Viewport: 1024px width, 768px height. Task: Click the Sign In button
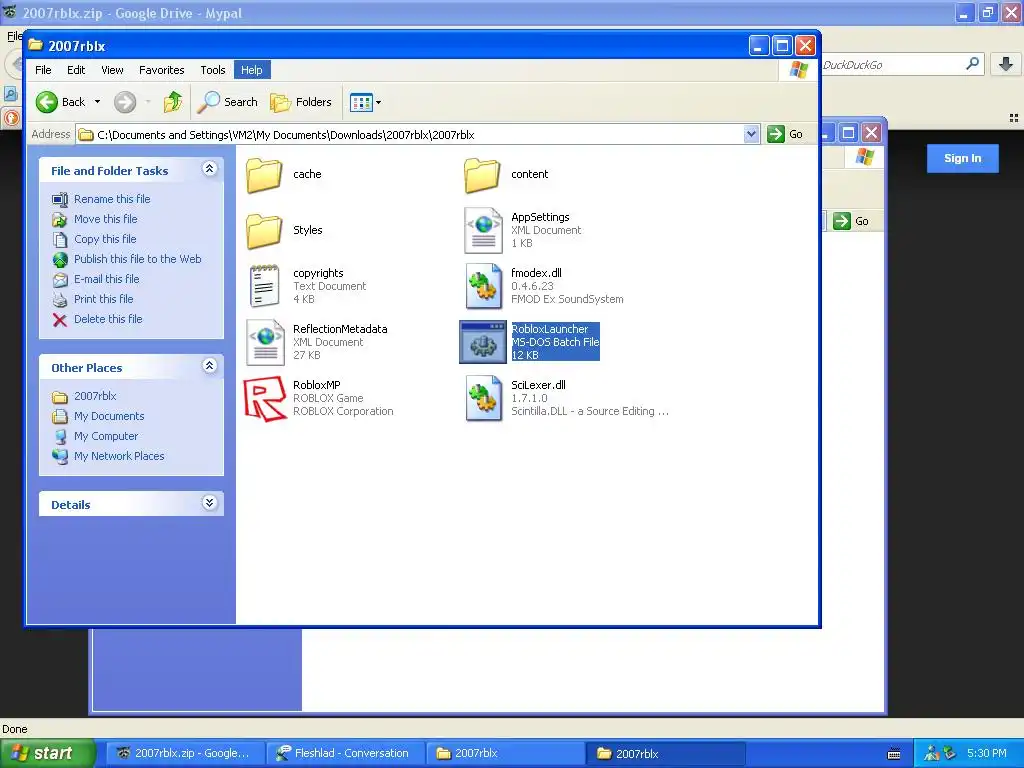coord(963,158)
